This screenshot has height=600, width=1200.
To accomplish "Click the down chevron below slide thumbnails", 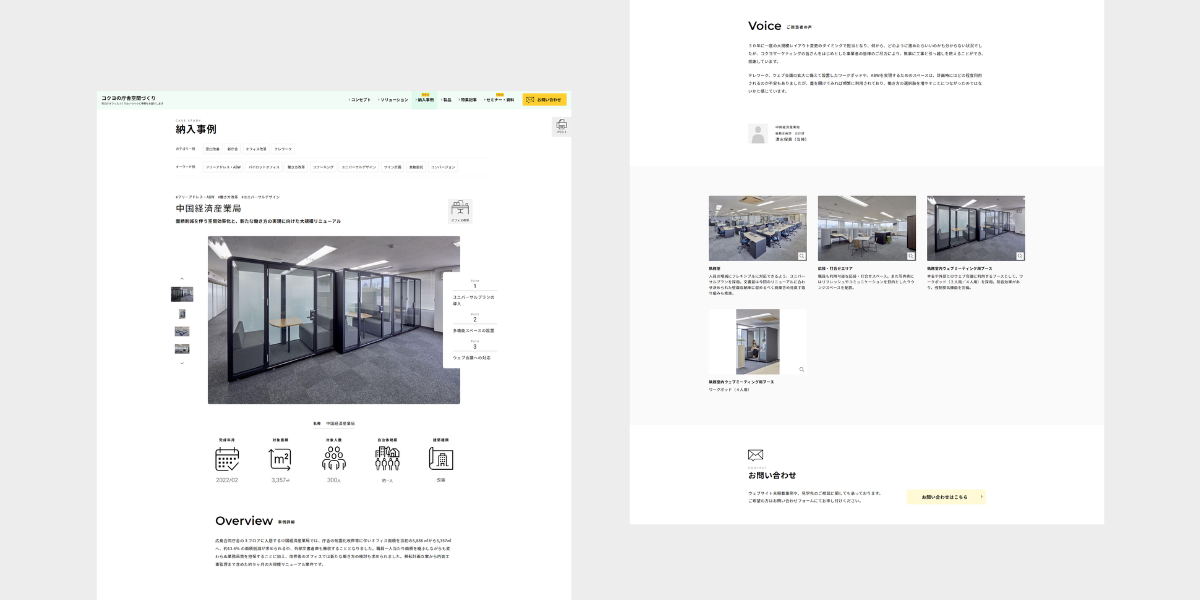I will point(182,363).
